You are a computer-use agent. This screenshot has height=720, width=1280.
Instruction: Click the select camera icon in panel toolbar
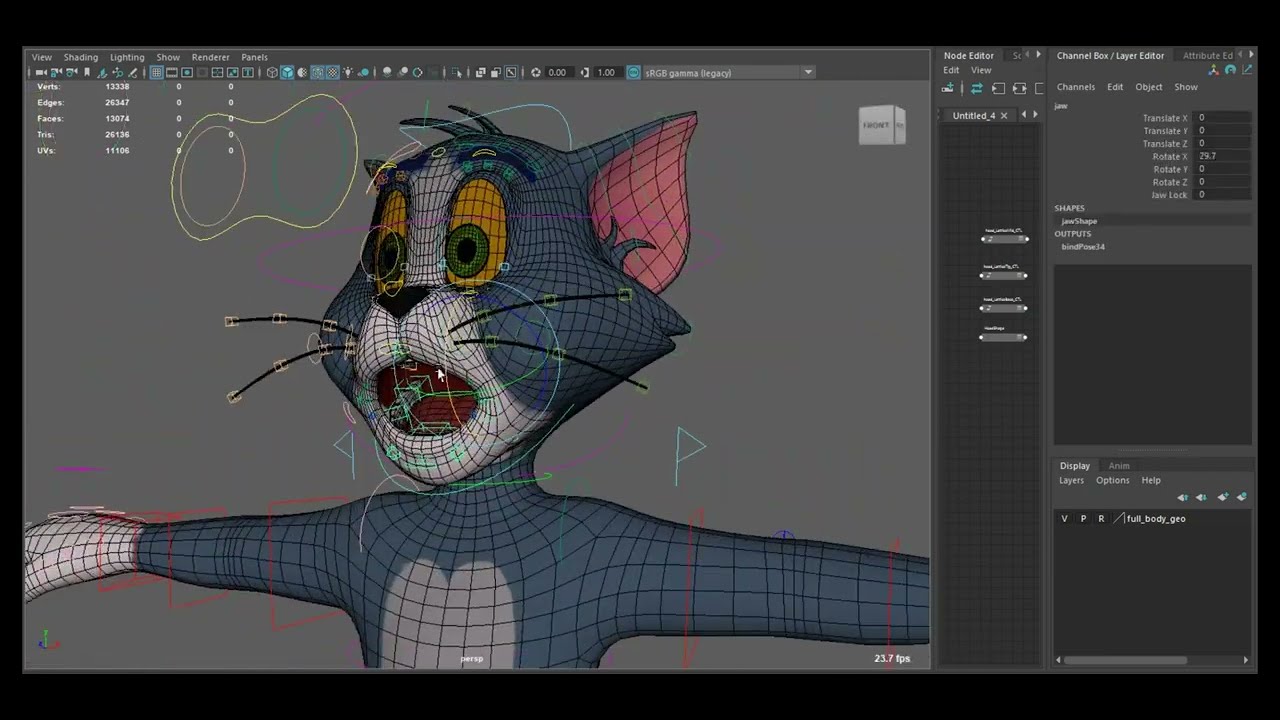[x=40, y=73]
